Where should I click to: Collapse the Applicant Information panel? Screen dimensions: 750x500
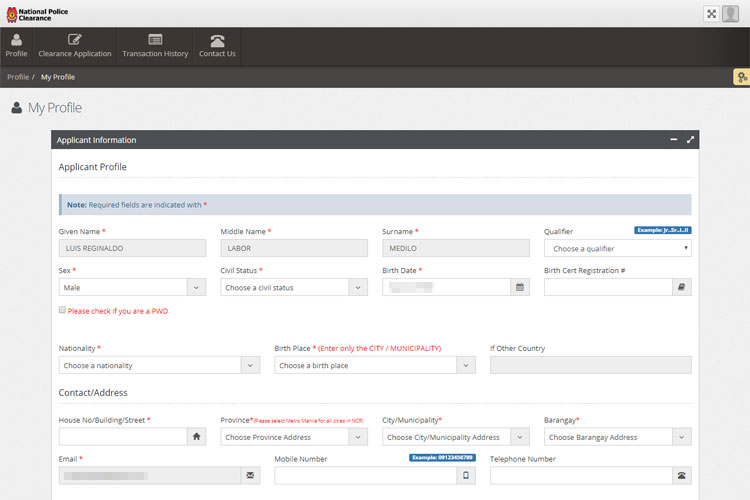673,140
